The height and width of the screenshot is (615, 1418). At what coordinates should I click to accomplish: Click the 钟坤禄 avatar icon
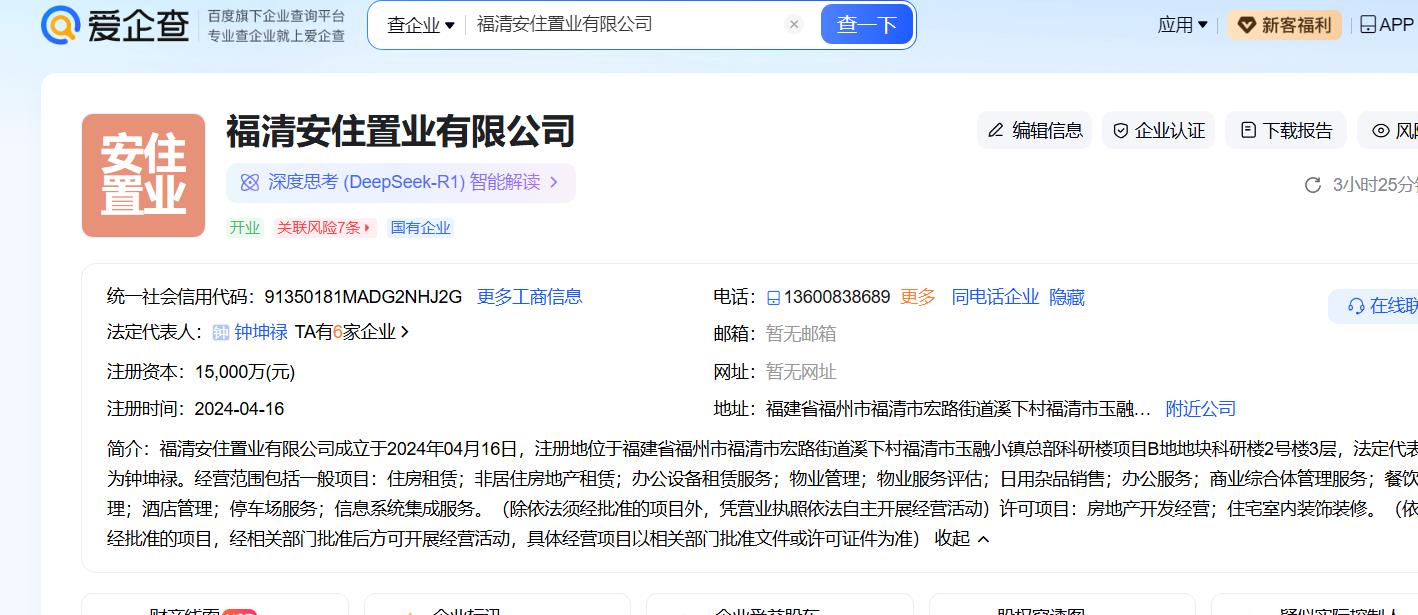coord(221,333)
